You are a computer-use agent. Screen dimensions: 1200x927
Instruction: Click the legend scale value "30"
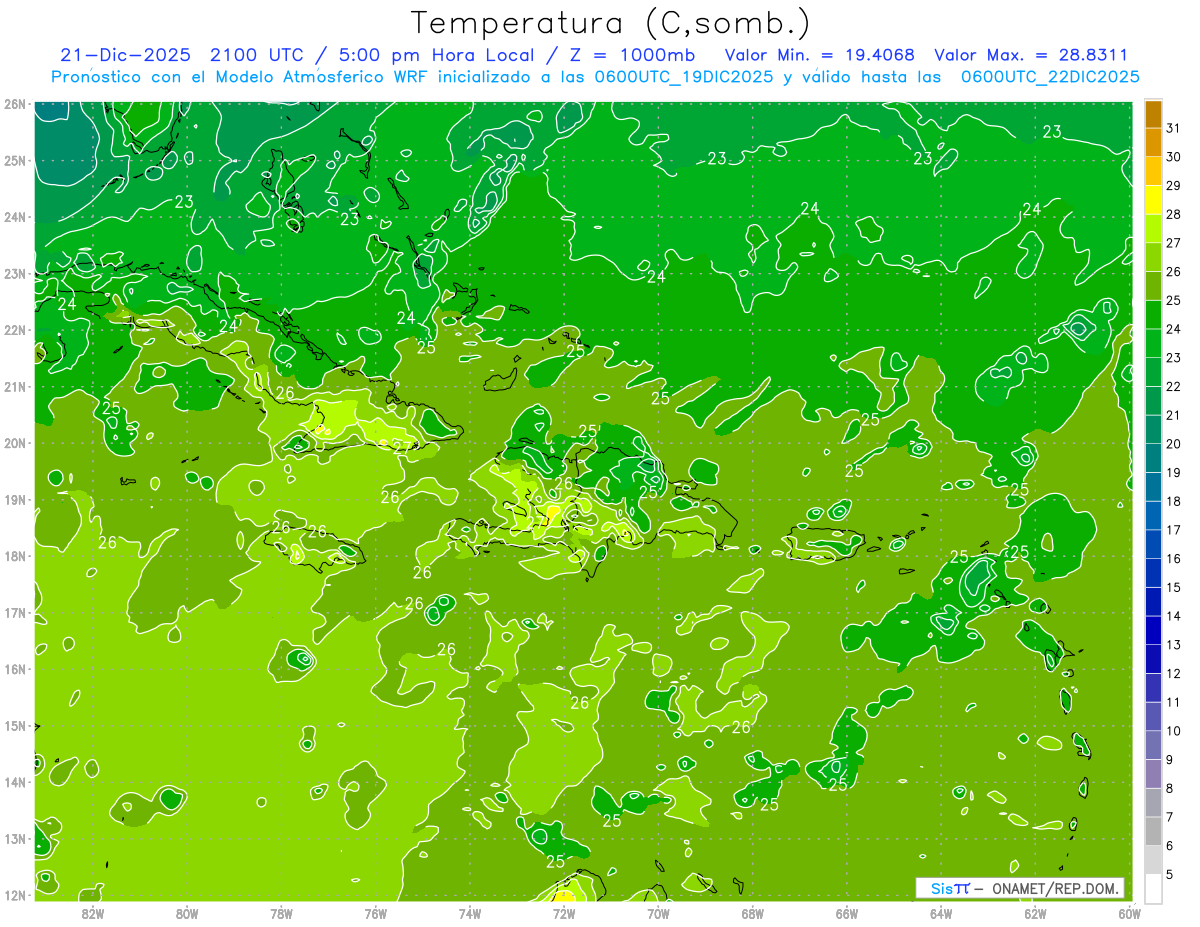pyautogui.click(x=1173, y=157)
